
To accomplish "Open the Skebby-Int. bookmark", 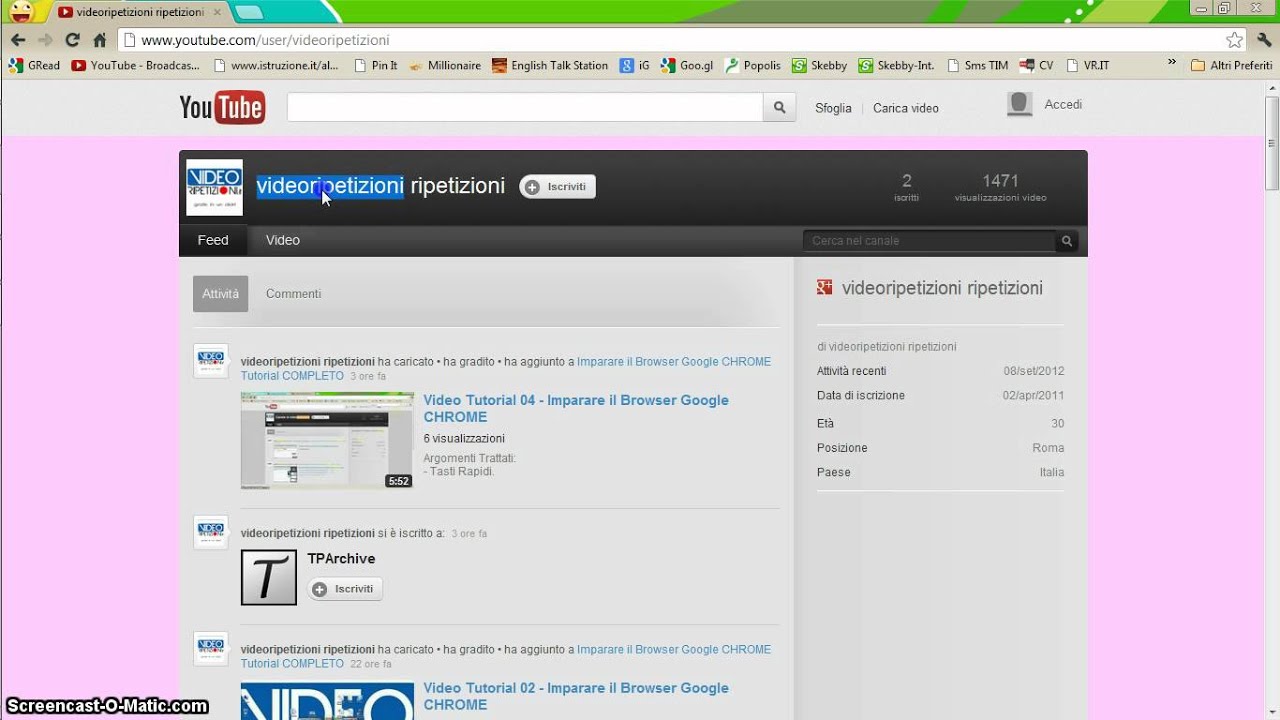I will [x=897, y=65].
